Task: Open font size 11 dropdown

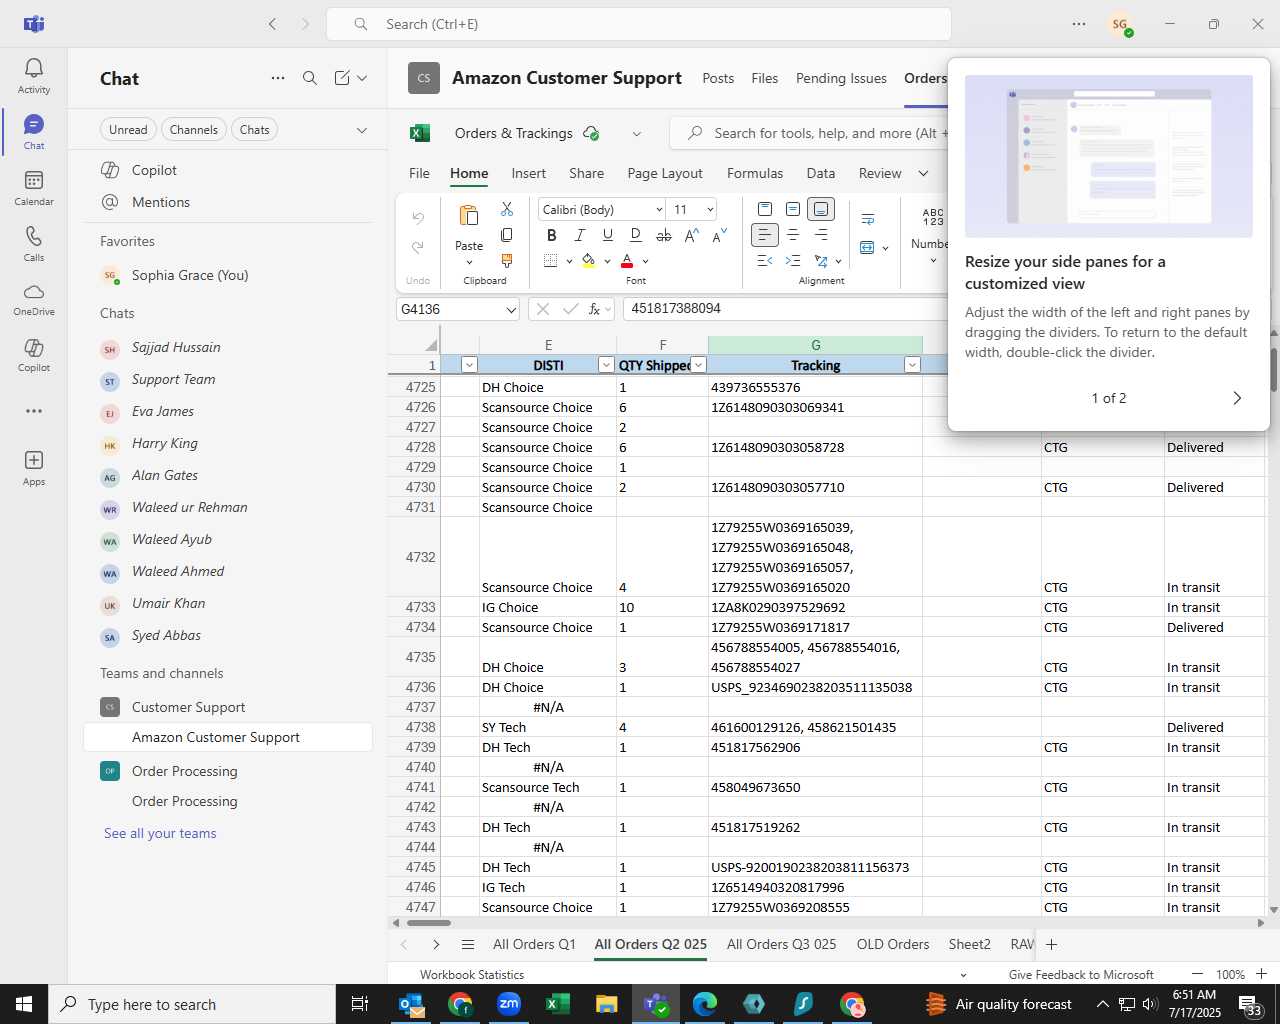Action: (710, 209)
